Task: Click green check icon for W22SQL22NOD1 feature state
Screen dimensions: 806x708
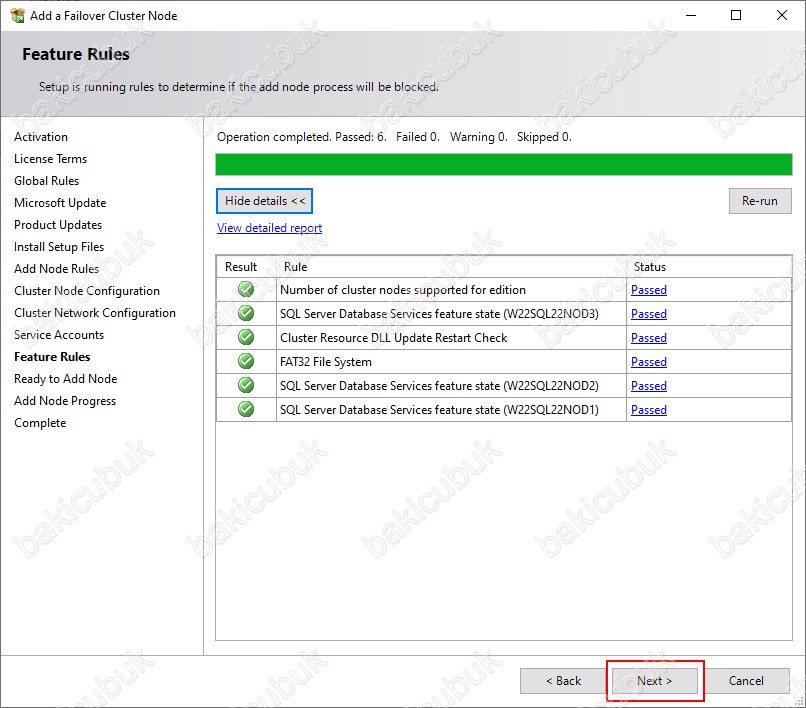Action: tap(246, 409)
